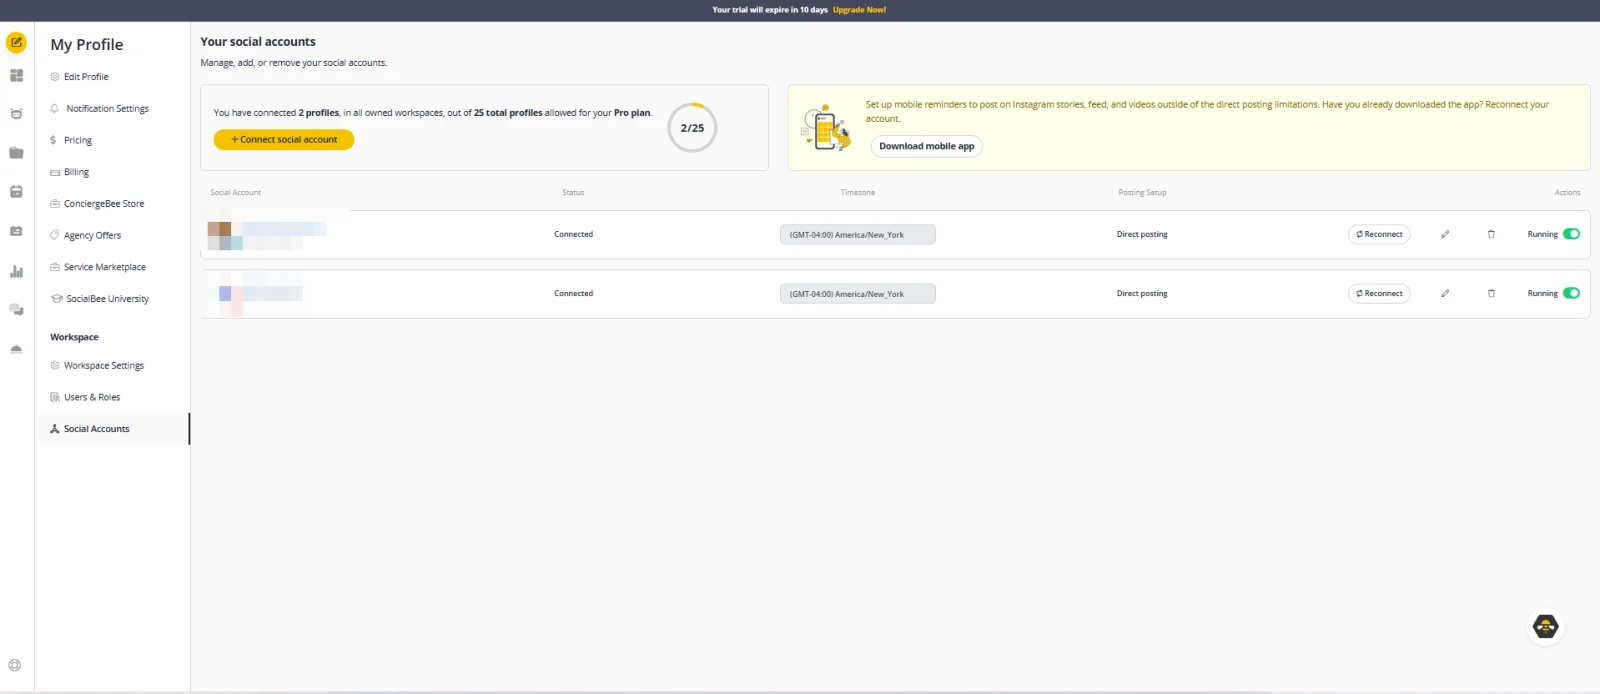Toggle off Running for the first account
The width and height of the screenshot is (1600, 694).
[x=1571, y=234]
